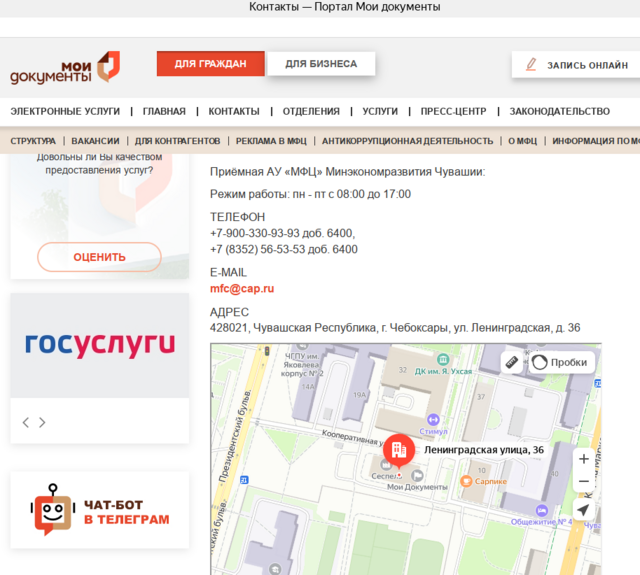Open the Услуги menu item
This screenshot has width=640, height=575.
coord(380,111)
